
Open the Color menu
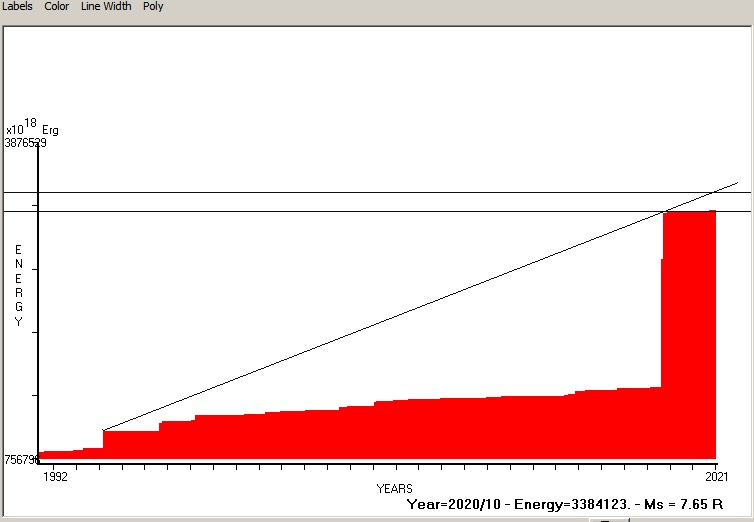pos(57,6)
